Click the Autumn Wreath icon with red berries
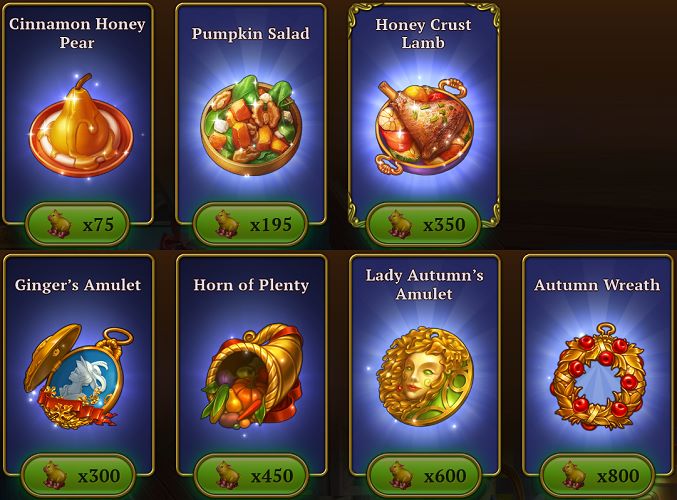The image size is (677, 500). pyautogui.click(x=598, y=377)
